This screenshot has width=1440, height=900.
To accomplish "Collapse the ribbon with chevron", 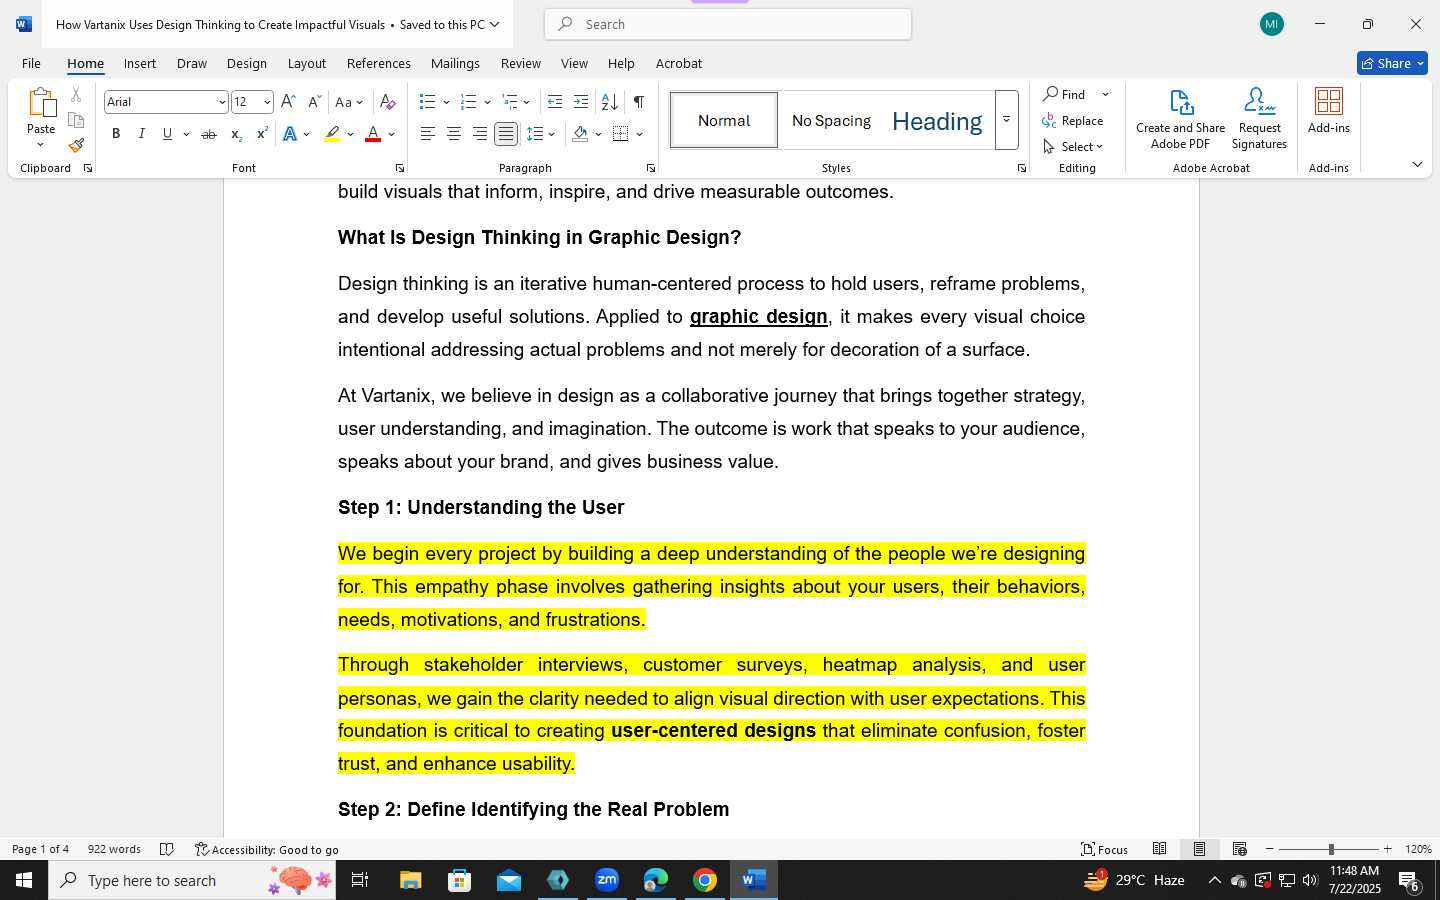I will click(1417, 165).
